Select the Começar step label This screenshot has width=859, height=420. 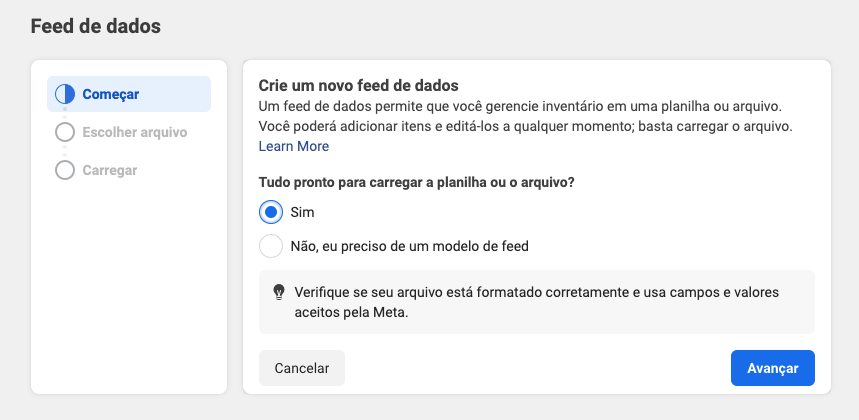click(x=111, y=94)
